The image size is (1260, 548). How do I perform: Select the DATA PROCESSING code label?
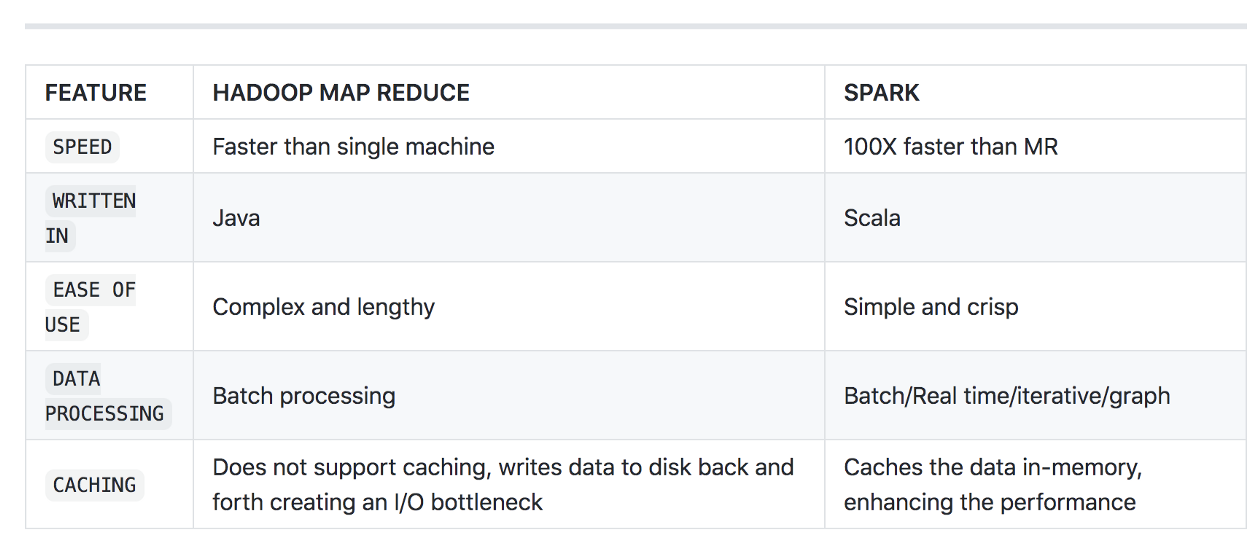108,396
